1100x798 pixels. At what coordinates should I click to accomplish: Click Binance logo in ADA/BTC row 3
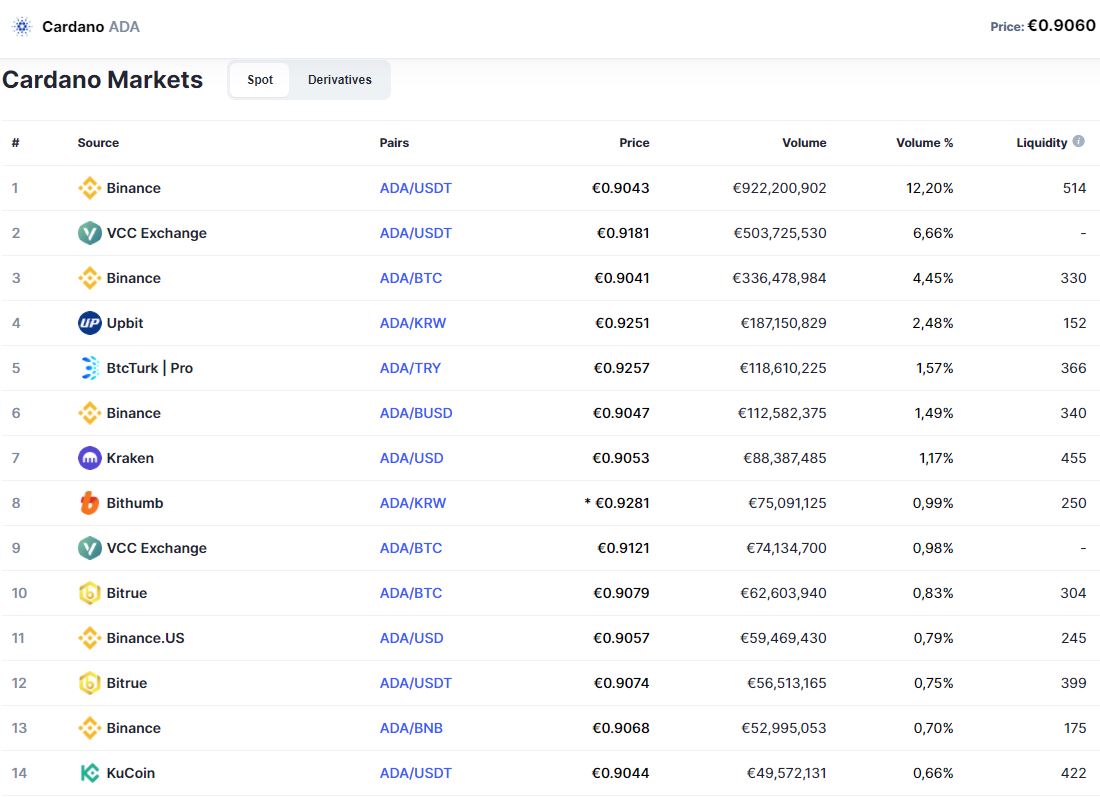[x=90, y=278]
